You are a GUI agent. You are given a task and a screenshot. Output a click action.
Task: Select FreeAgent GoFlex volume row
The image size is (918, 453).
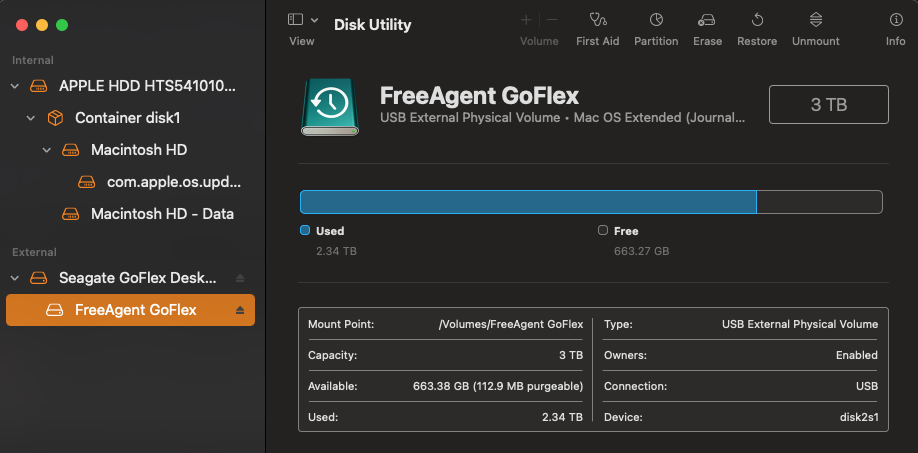point(131,310)
